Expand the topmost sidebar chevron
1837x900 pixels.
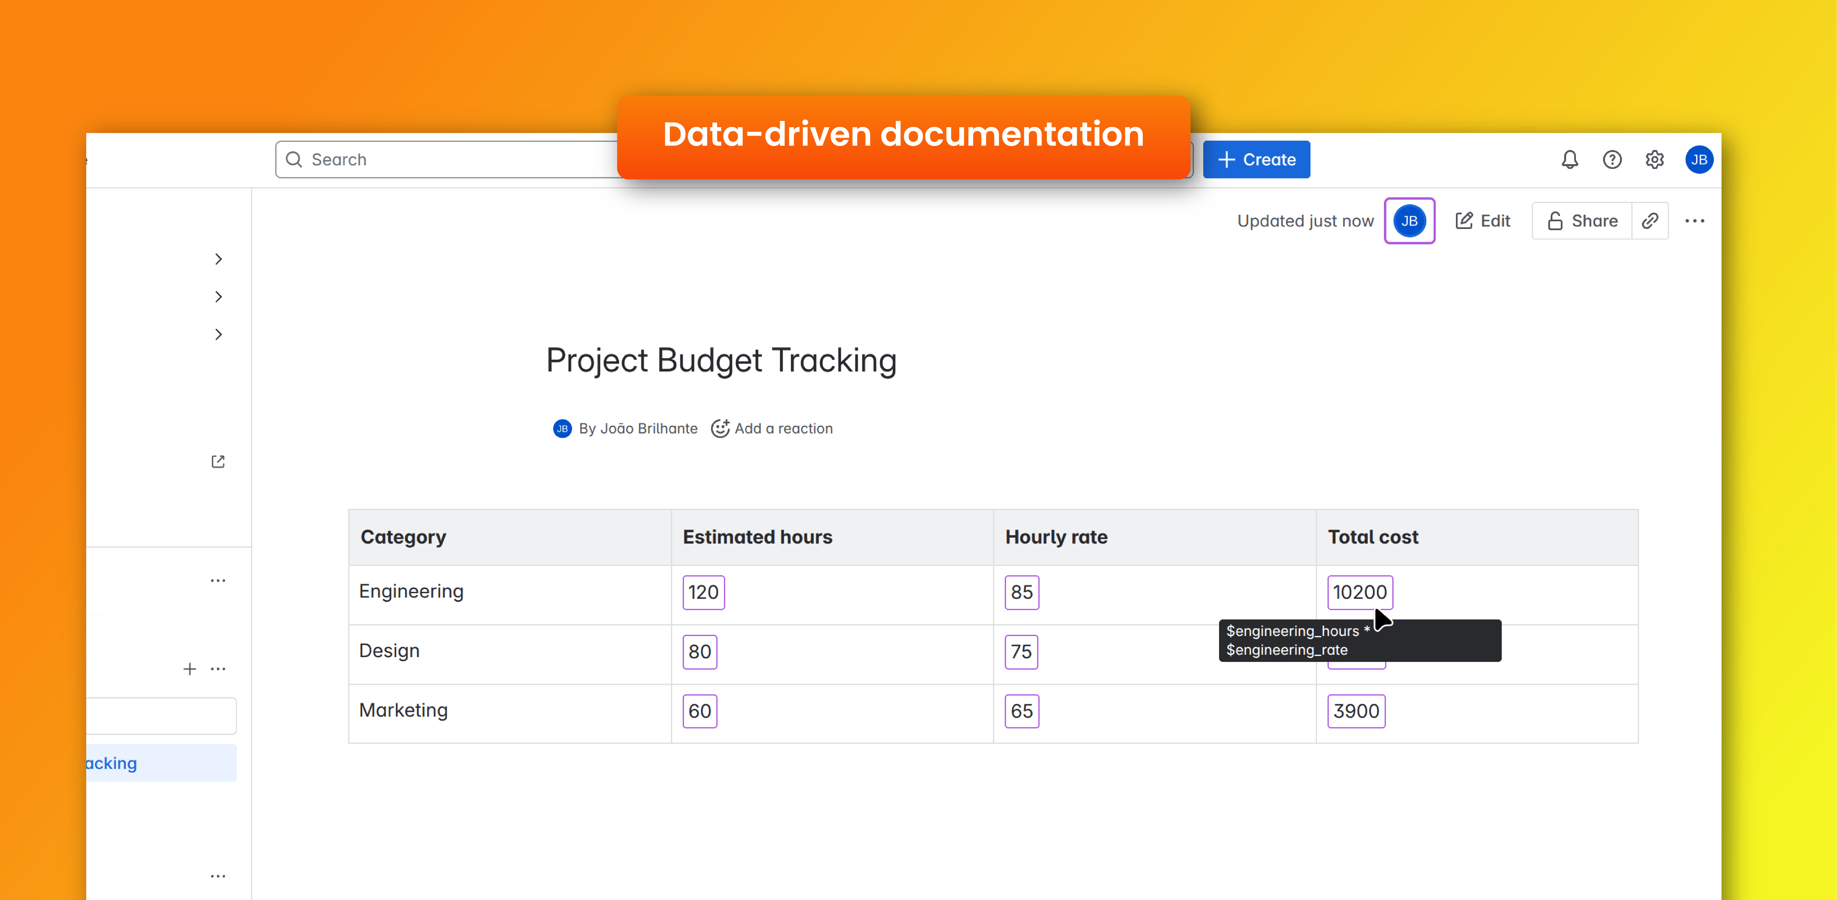pos(218,259)
